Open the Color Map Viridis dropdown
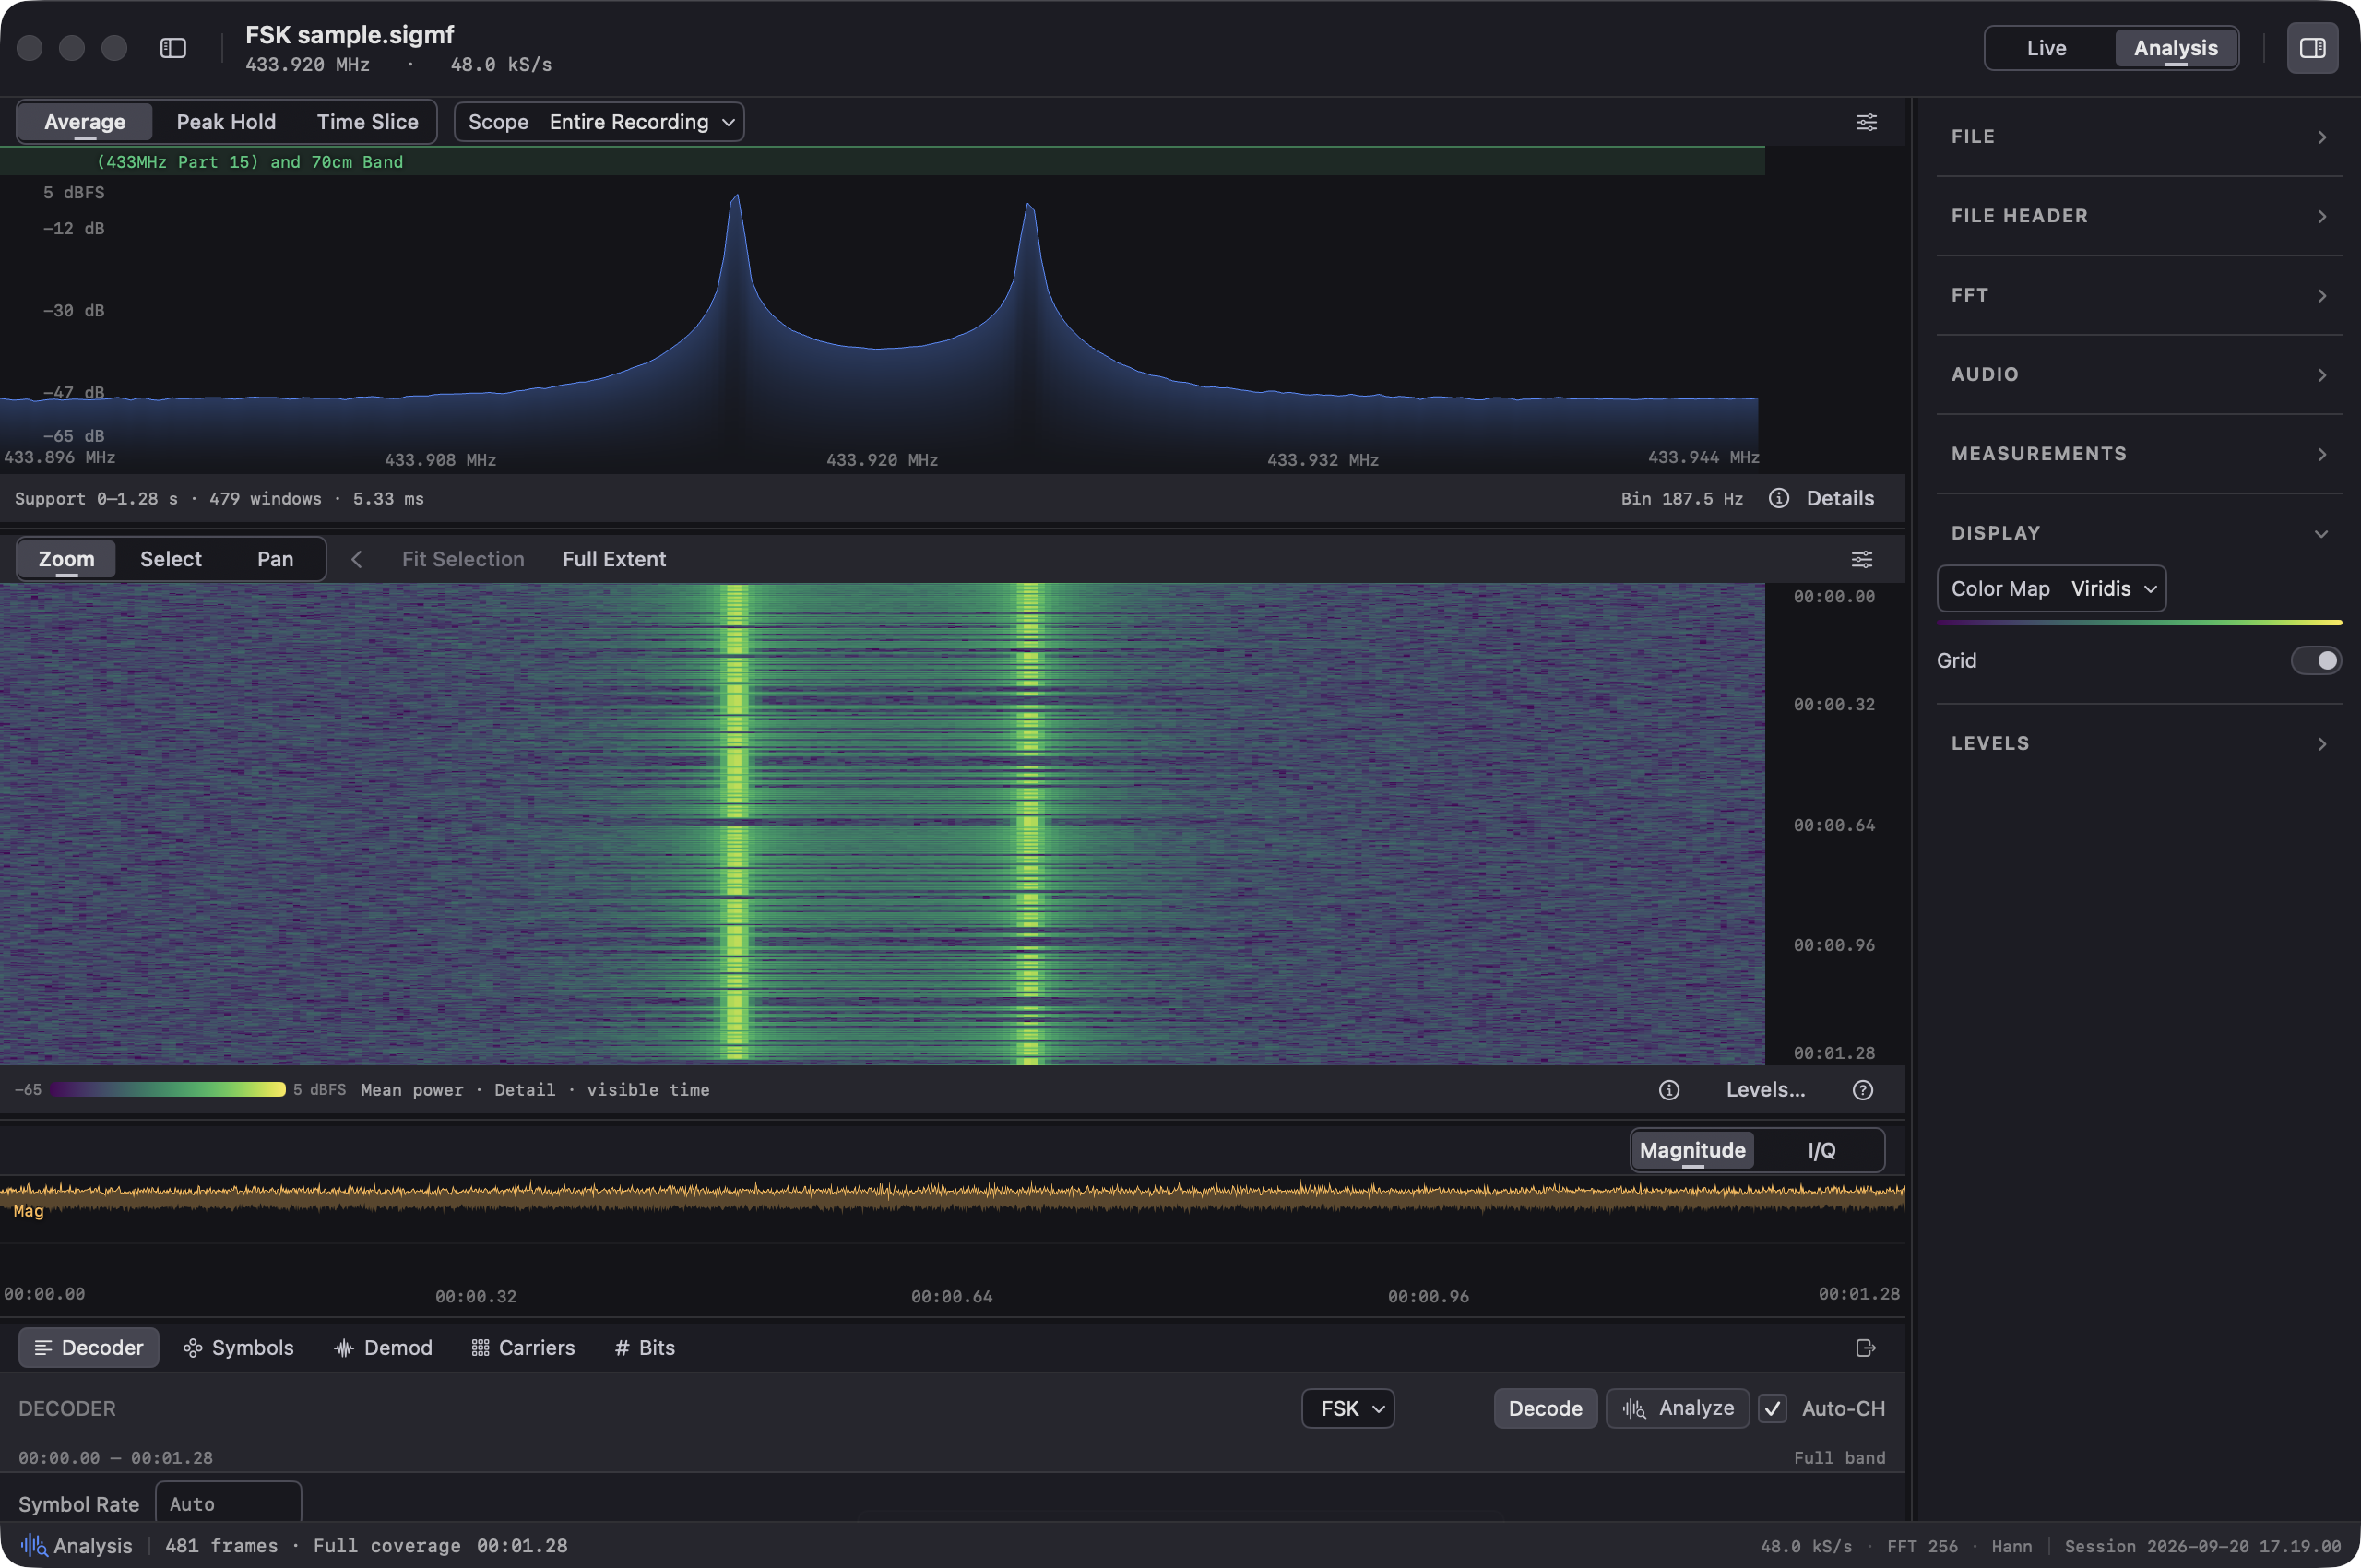 pos(2051,589)
